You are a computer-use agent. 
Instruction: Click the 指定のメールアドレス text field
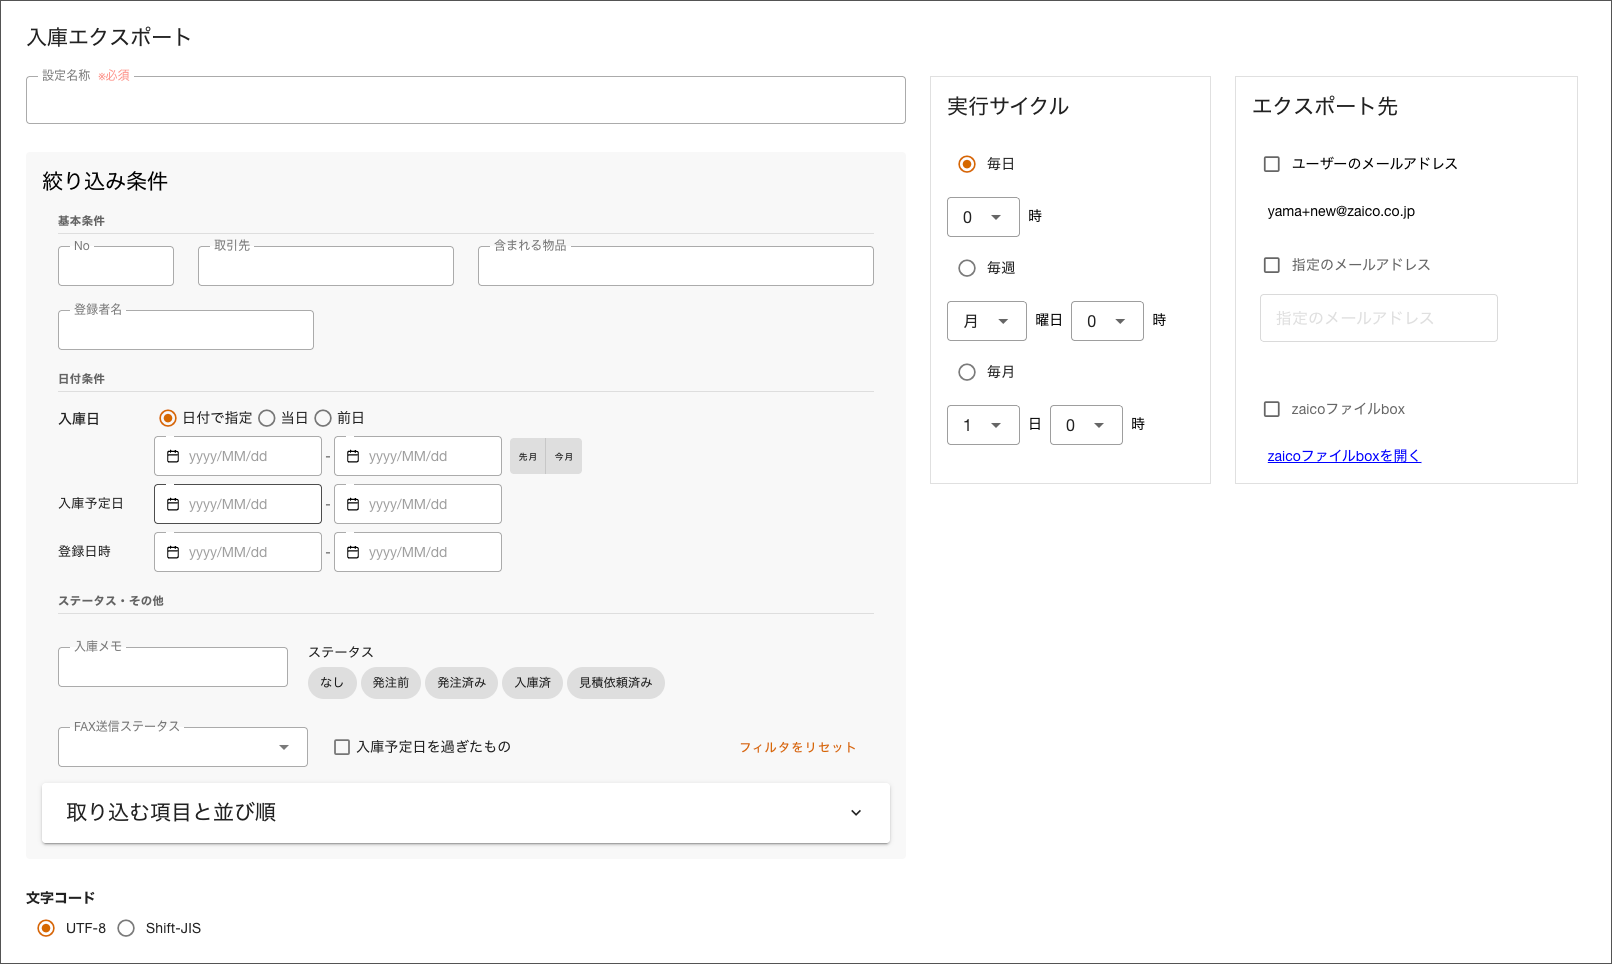pos(1379,318)
